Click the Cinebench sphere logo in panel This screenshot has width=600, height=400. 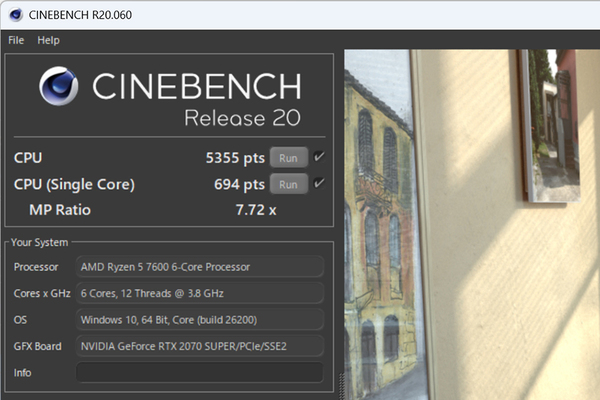(x=59, y=86)
